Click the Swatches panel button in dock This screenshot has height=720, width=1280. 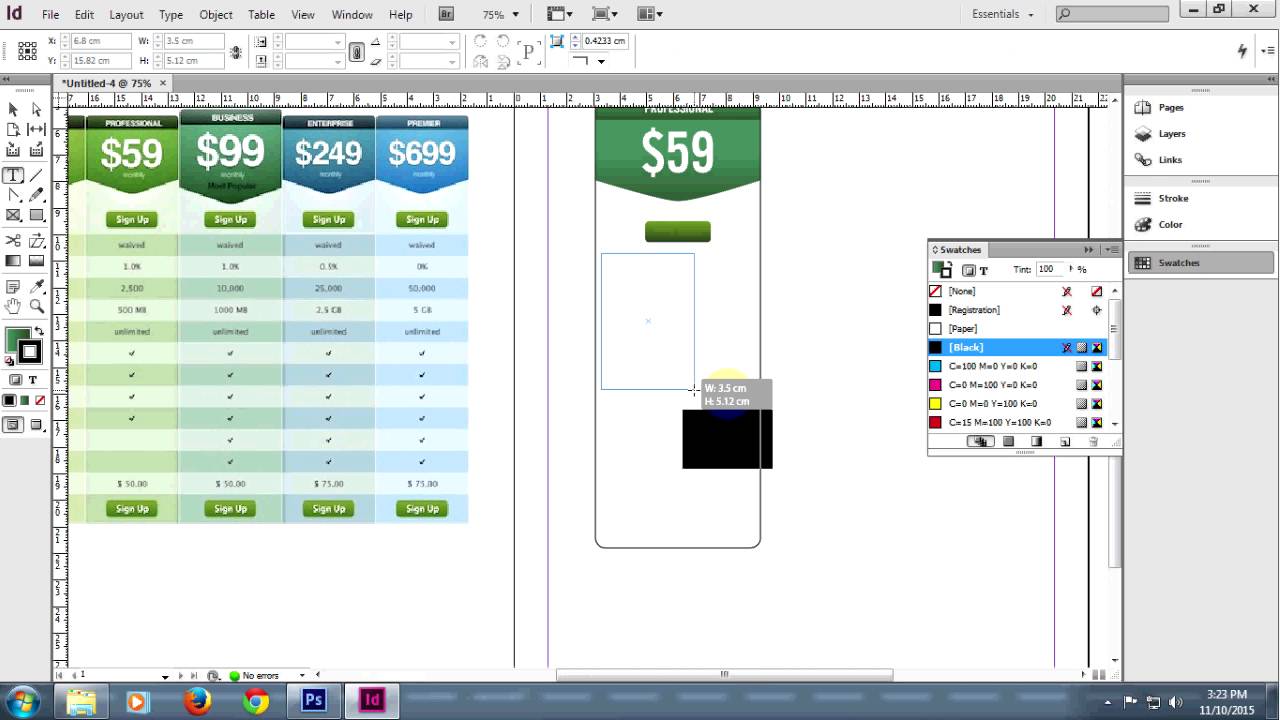click(1201, 262)
